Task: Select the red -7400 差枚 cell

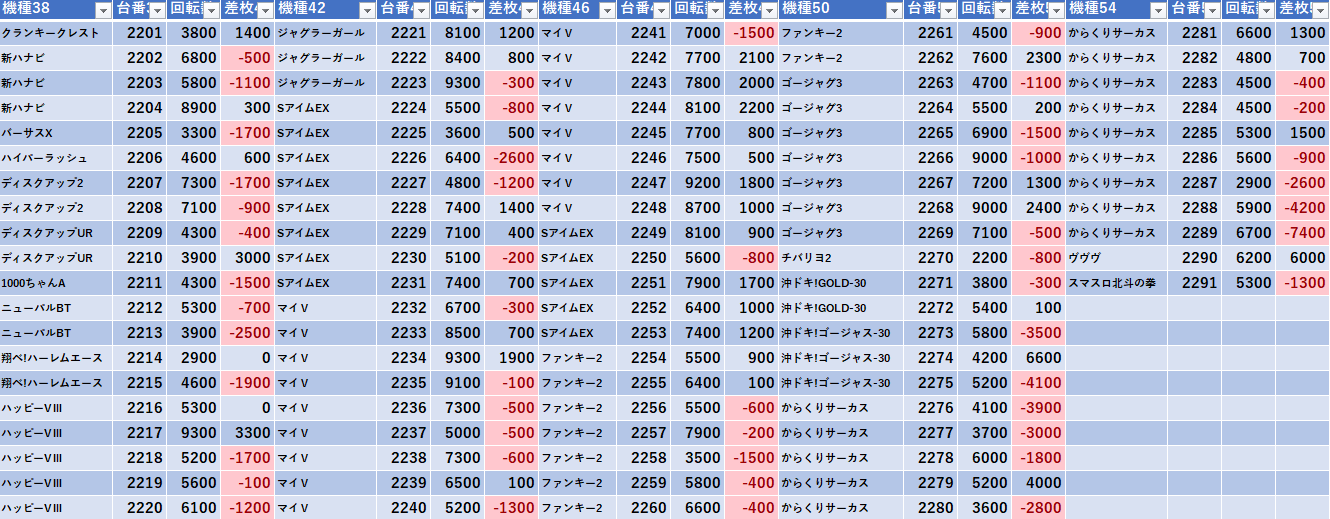Action: [x=1303, y=233]
